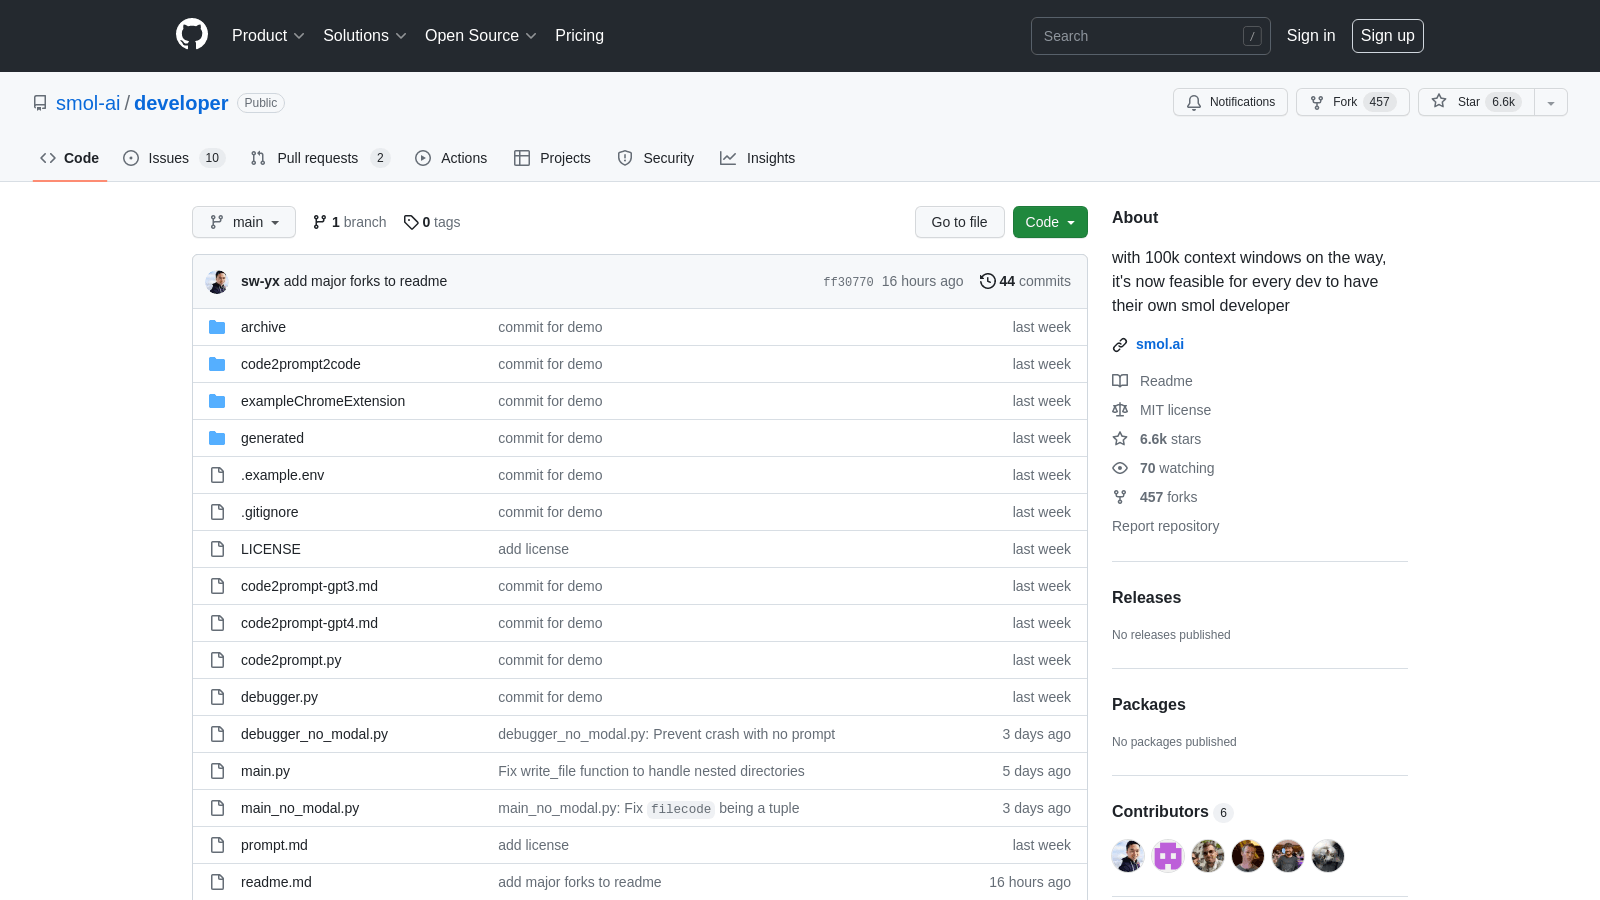Click the generated folder icon
Screen dimensions: 1600x900
coord(217,438)
